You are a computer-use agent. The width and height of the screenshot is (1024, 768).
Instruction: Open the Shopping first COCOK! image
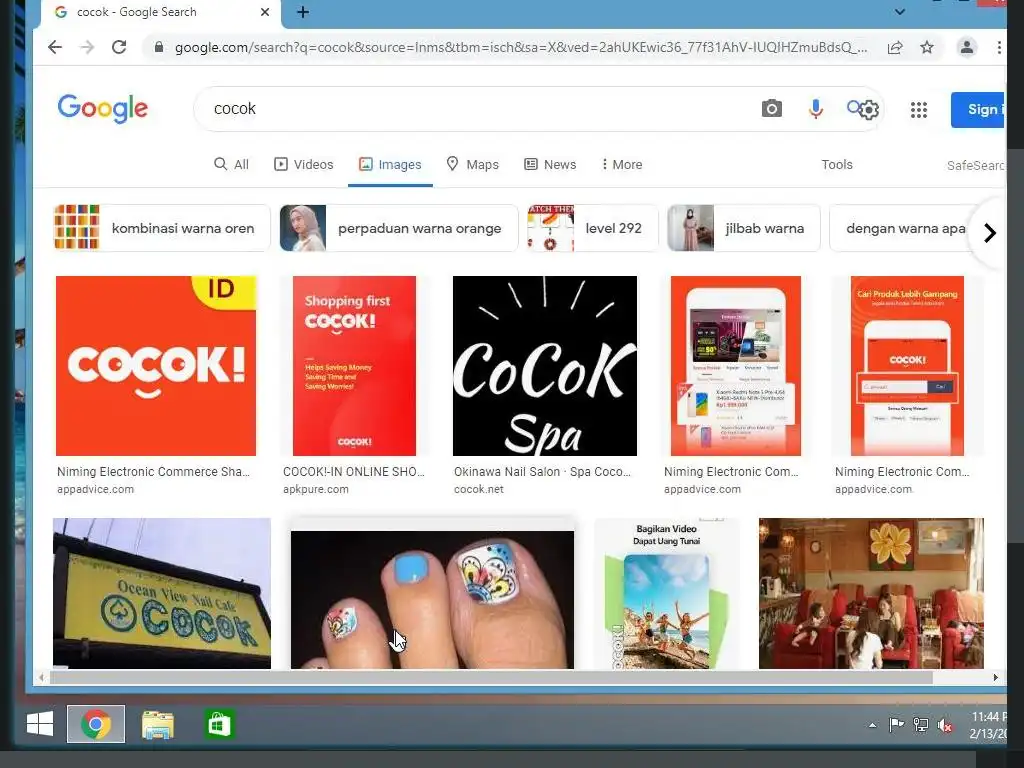354,366
